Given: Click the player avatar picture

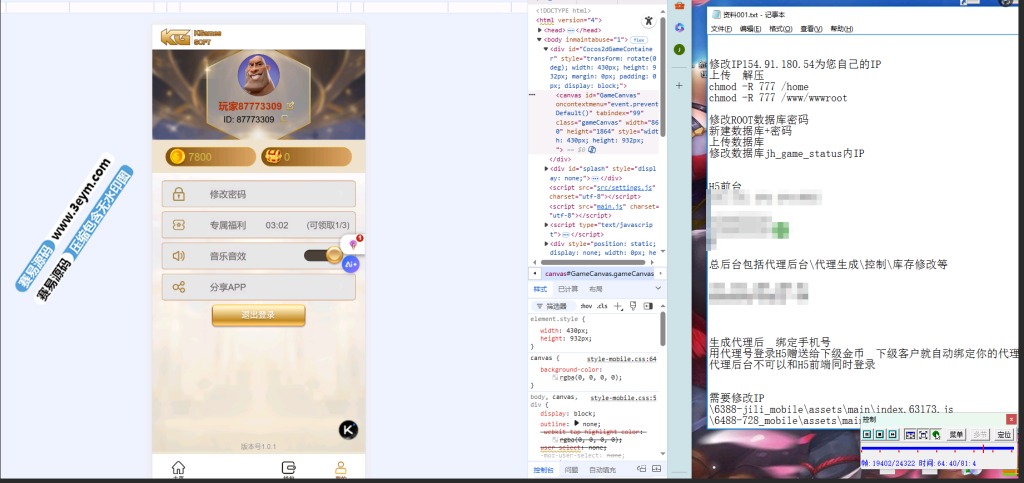Looking at the screenshot, I should [259, 75].
